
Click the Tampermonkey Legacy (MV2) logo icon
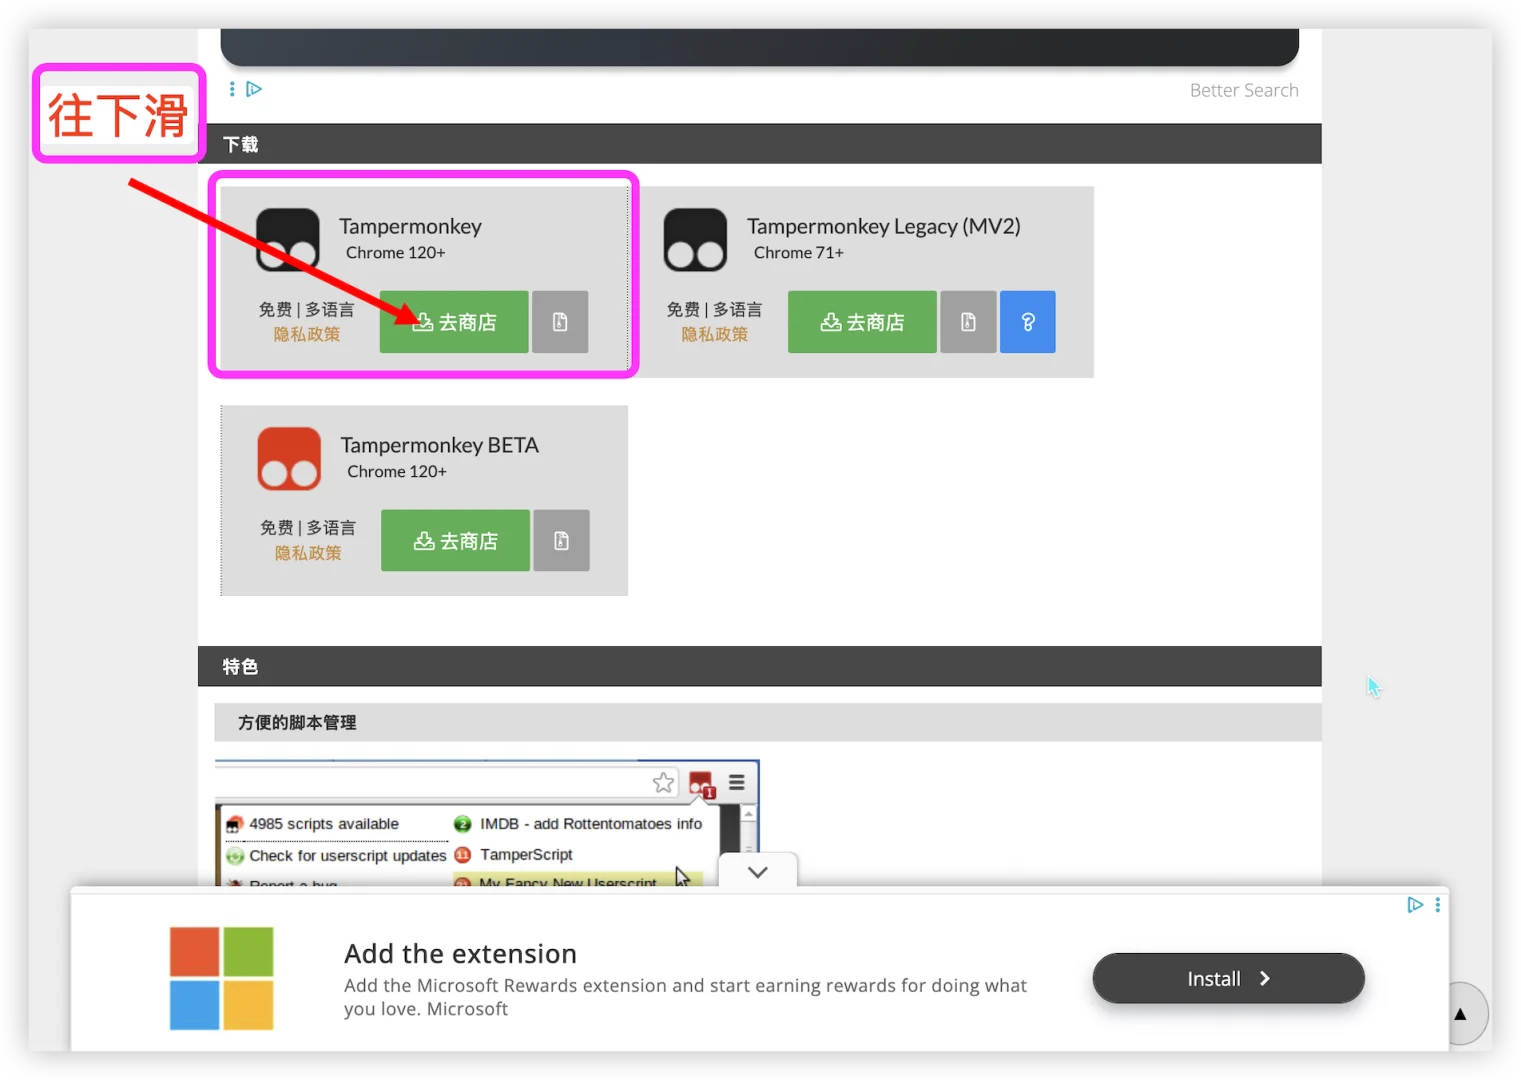click(695, 240)
